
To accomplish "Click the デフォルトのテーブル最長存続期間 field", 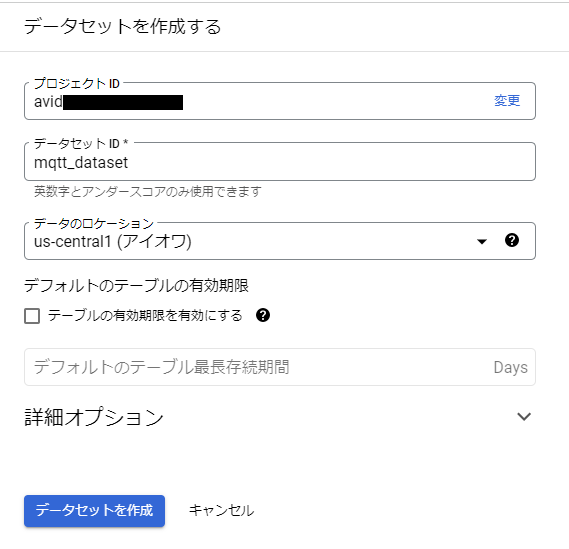I will tap(280, 367).
